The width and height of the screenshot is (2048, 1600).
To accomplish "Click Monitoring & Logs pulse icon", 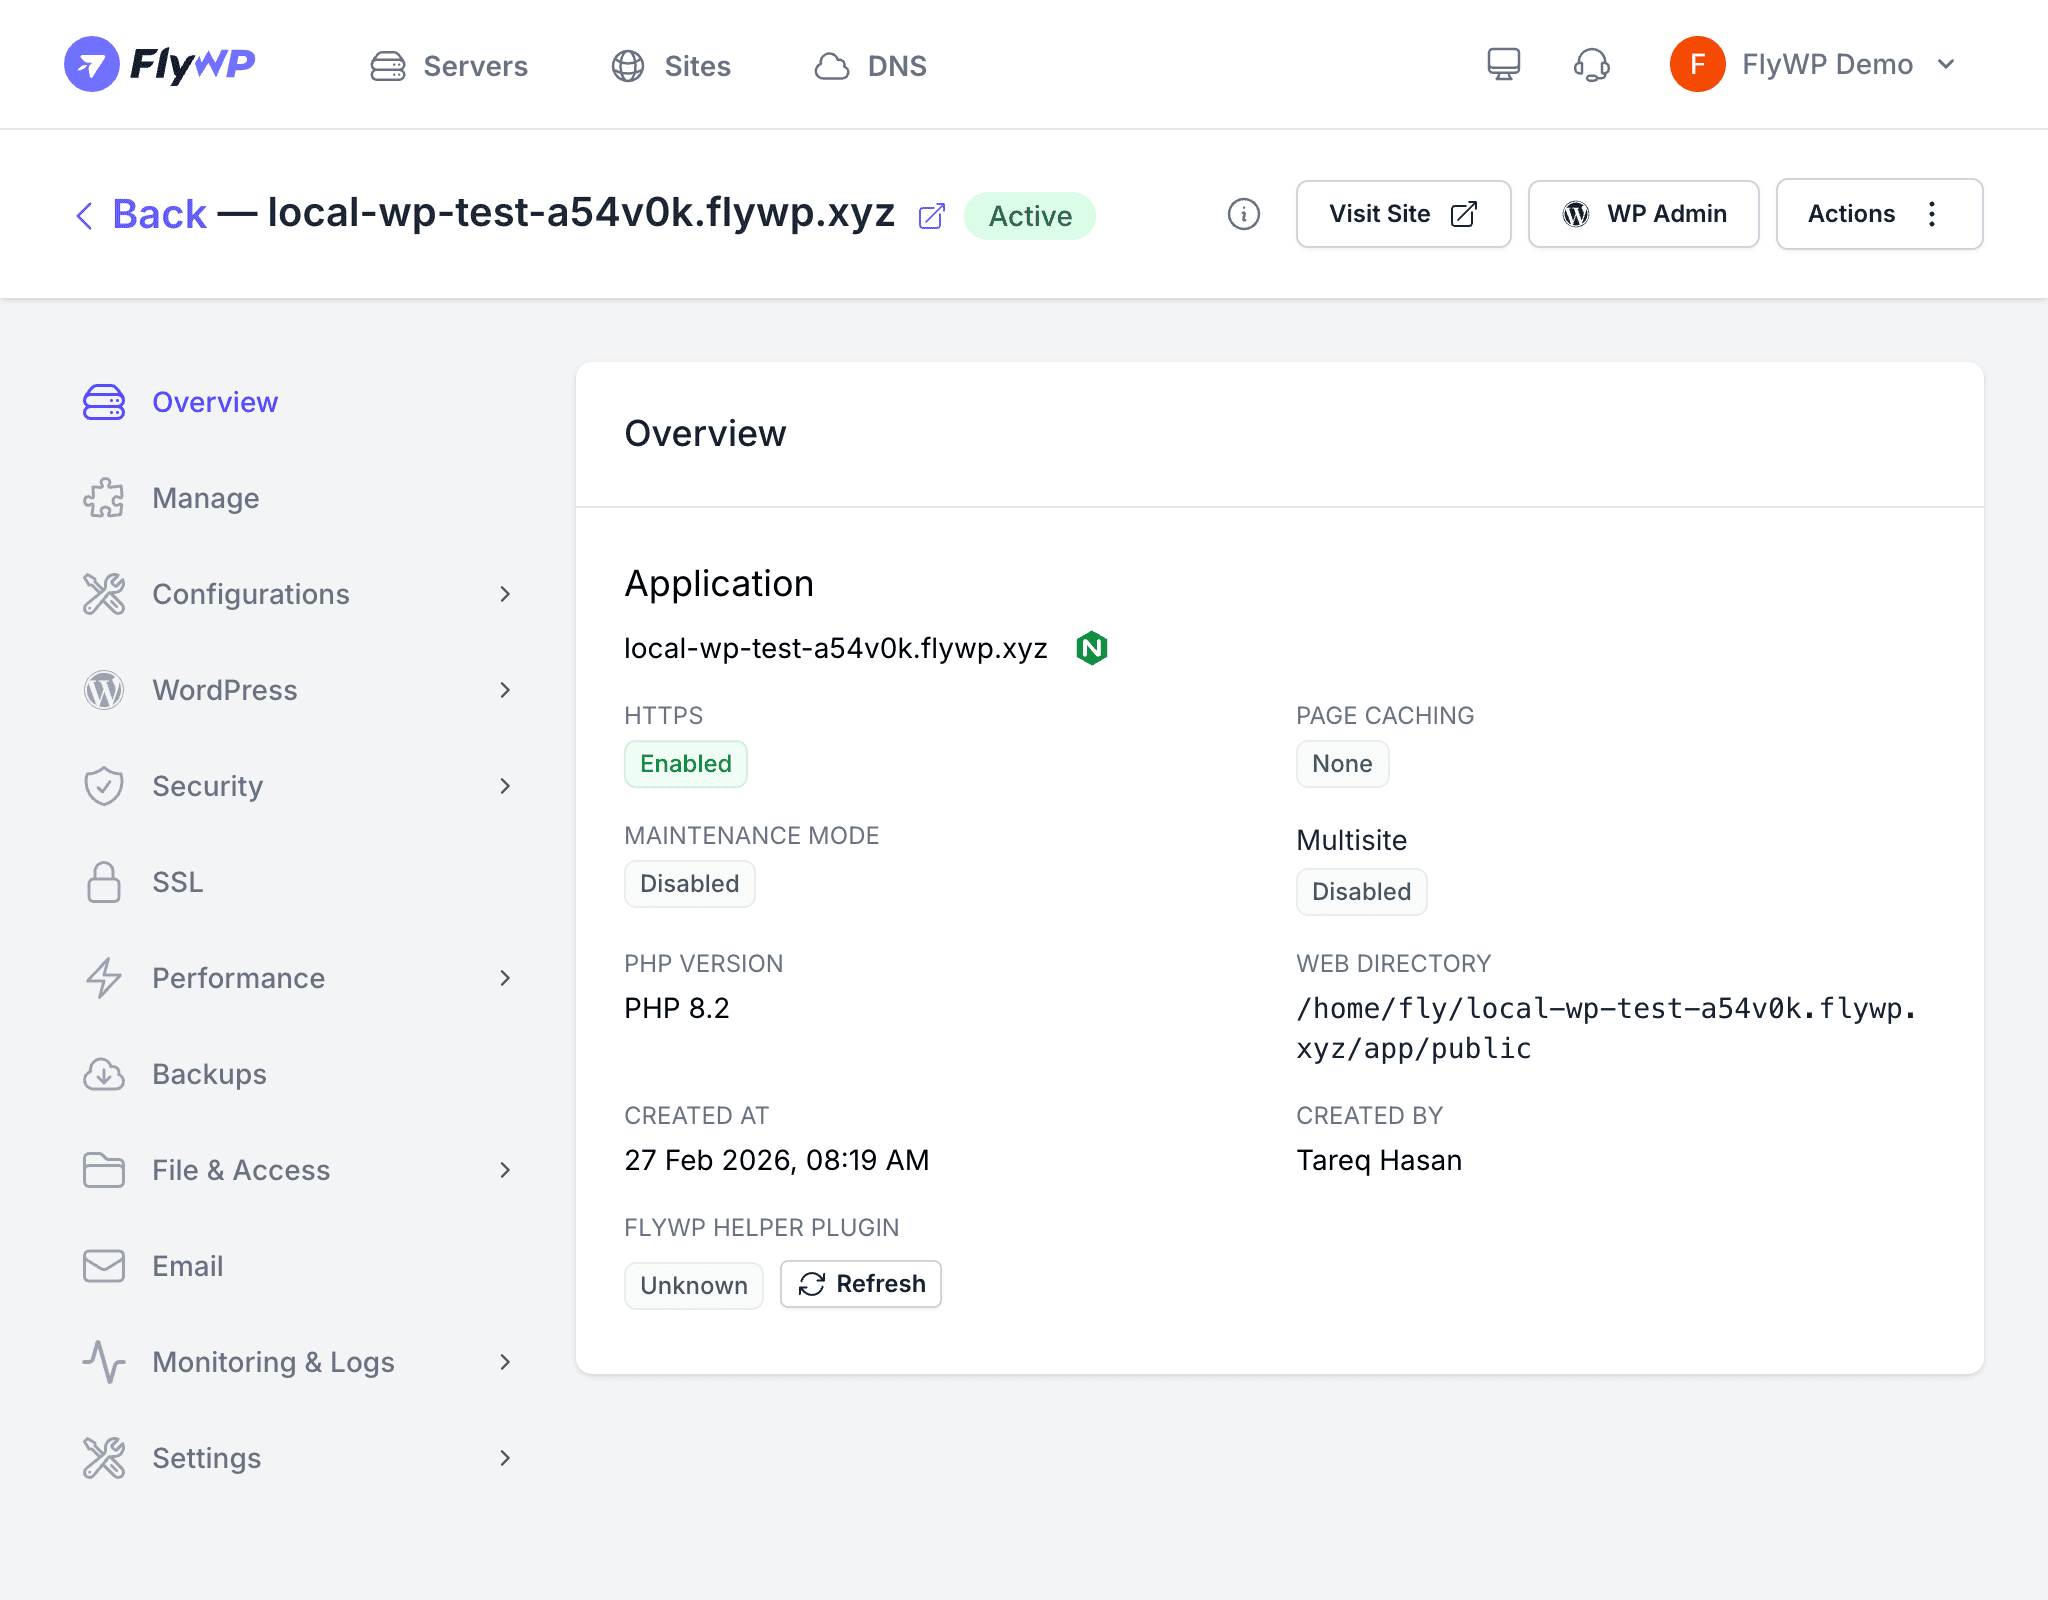I will pos(104,1362).
